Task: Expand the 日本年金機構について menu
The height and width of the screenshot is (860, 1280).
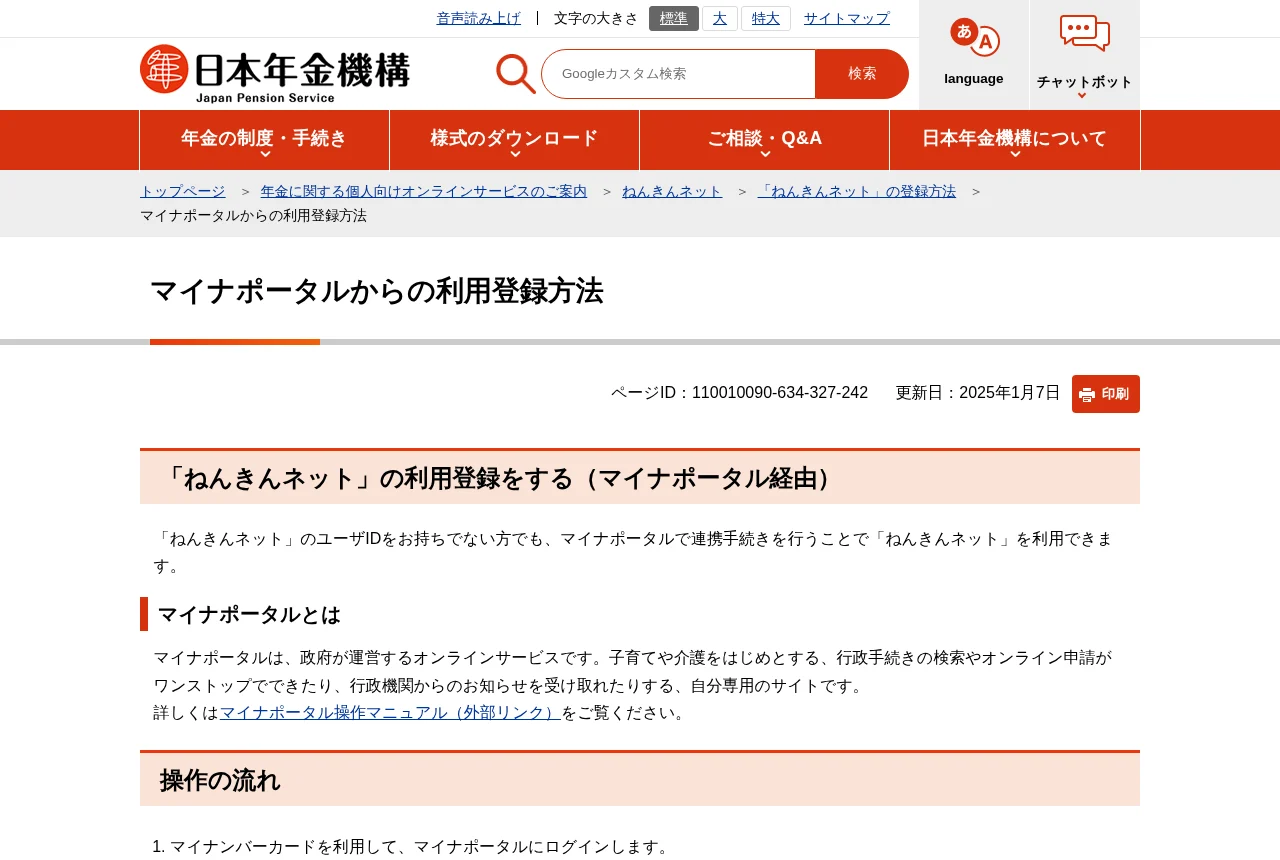Action: tap(1015, 140)
